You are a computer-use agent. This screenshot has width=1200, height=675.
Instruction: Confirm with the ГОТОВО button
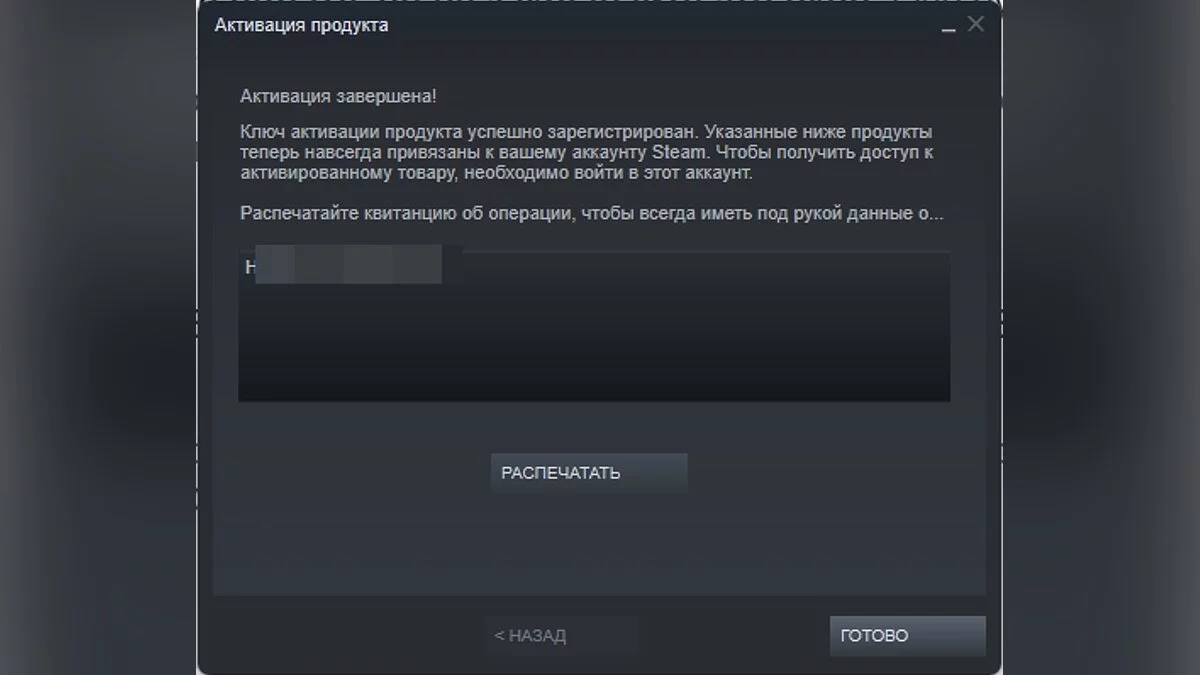pos(907,636)
